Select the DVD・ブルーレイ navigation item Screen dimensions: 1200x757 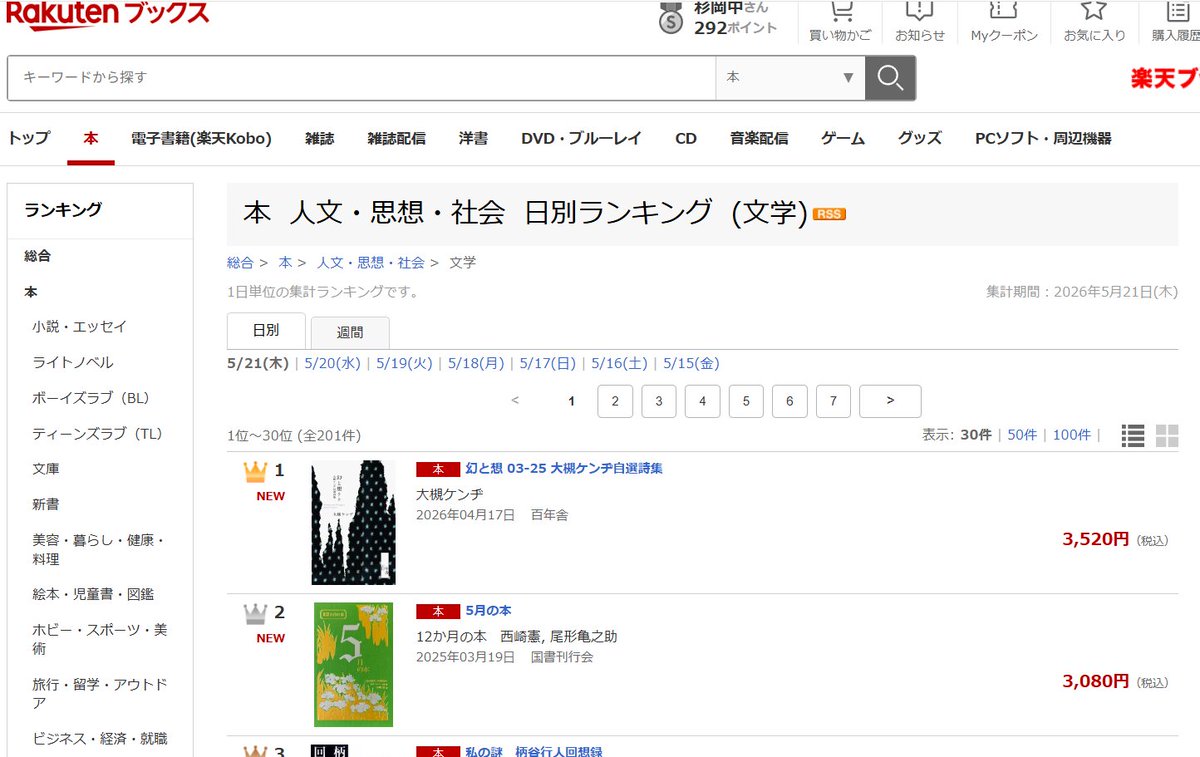[581, 139]
